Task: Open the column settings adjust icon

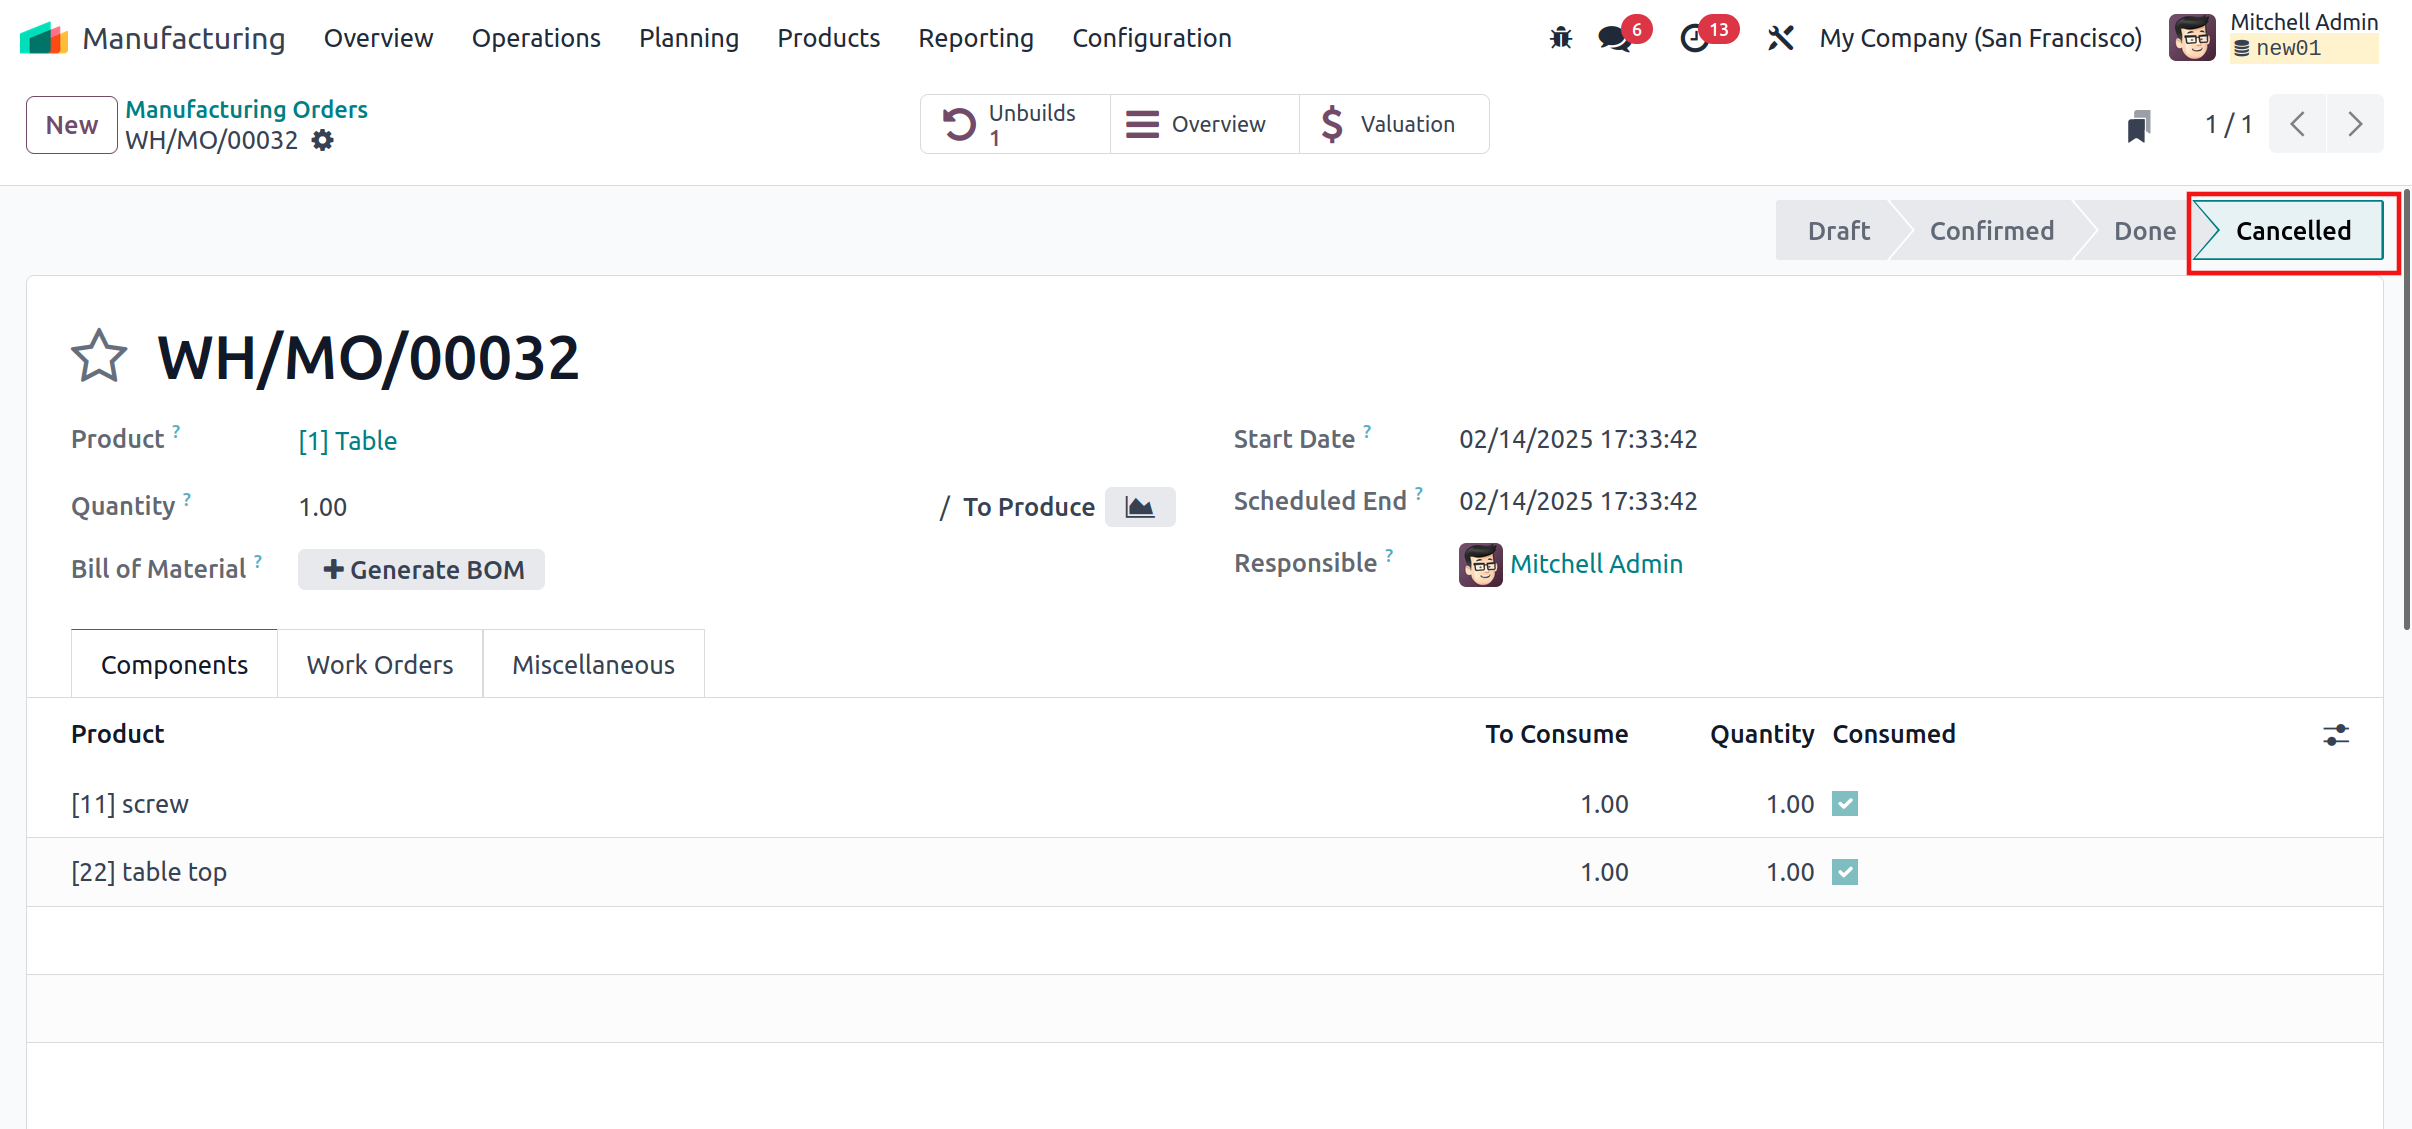Action: [2335, 735]
